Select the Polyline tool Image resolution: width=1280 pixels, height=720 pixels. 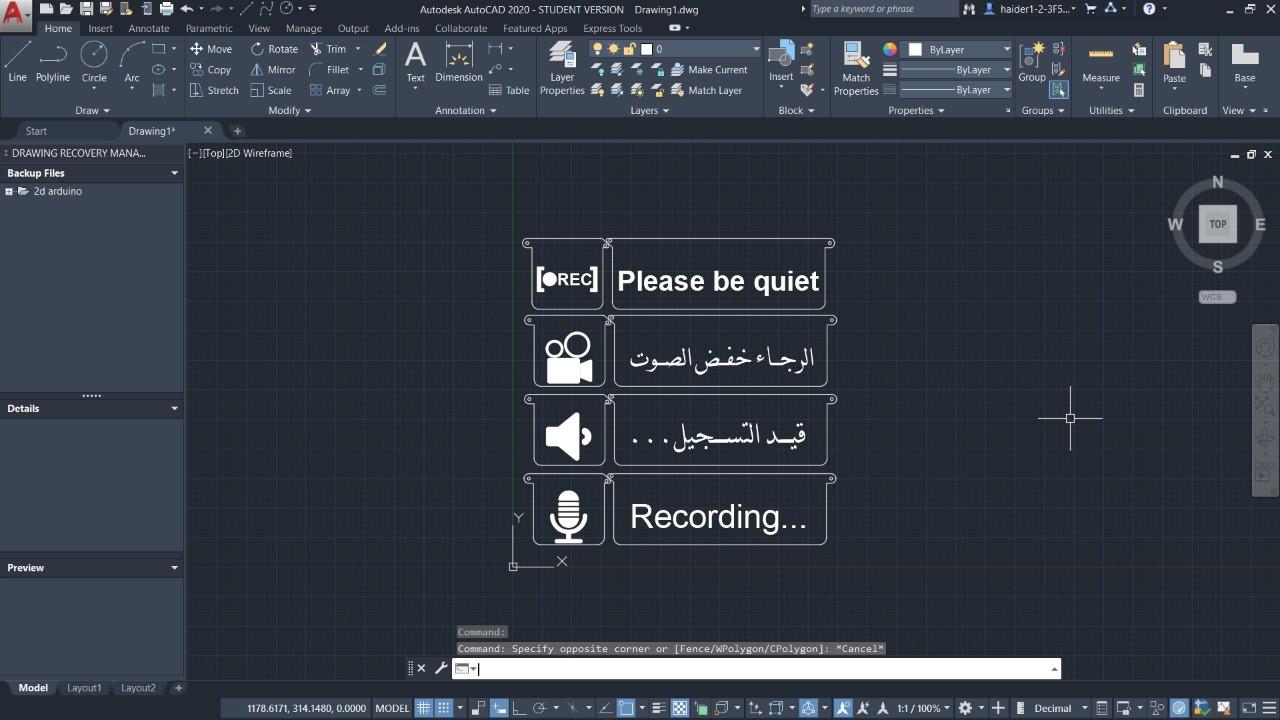53,62
